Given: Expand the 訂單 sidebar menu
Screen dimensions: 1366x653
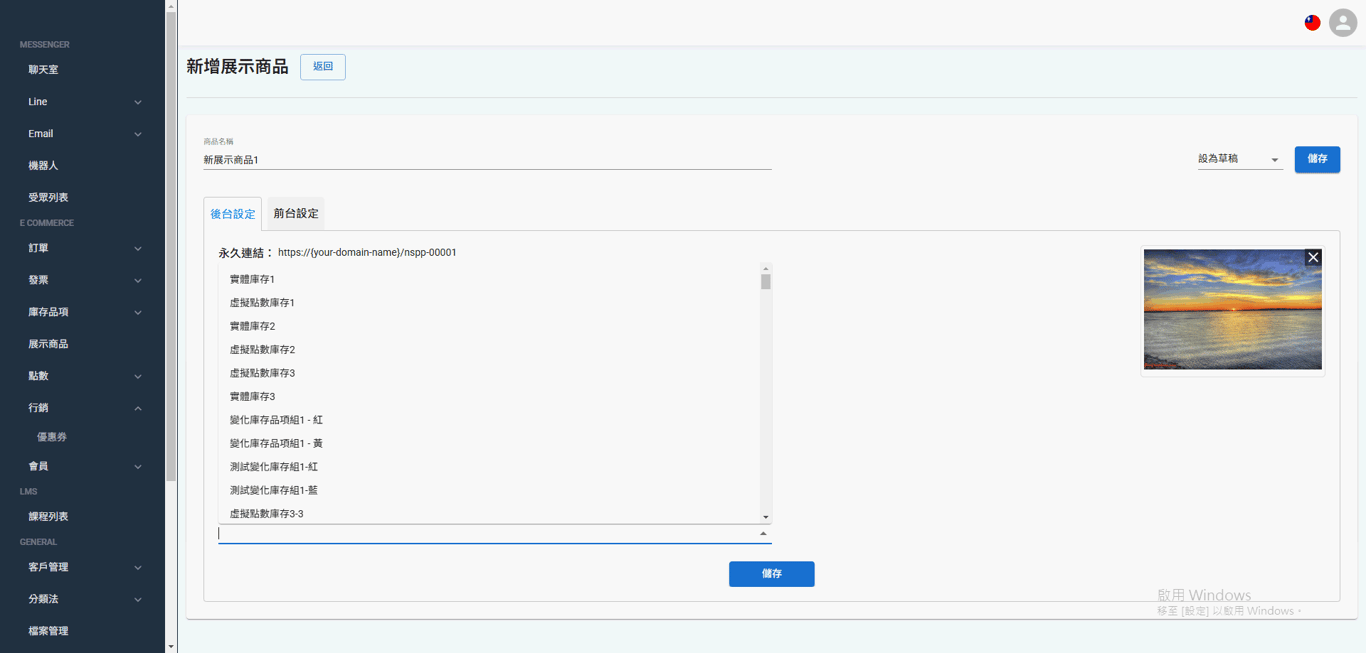Looking at the screenshot, I should click(82, 248).
